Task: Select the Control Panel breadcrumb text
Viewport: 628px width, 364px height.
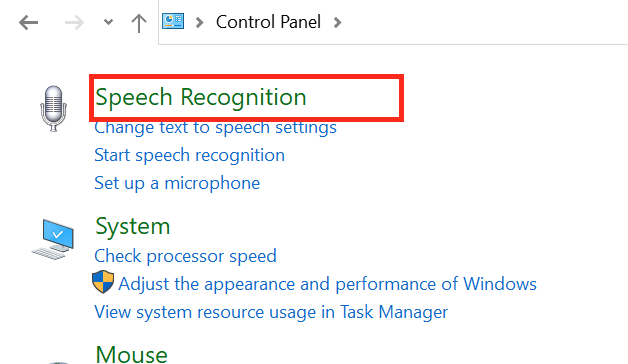Action: coord(268,22)
